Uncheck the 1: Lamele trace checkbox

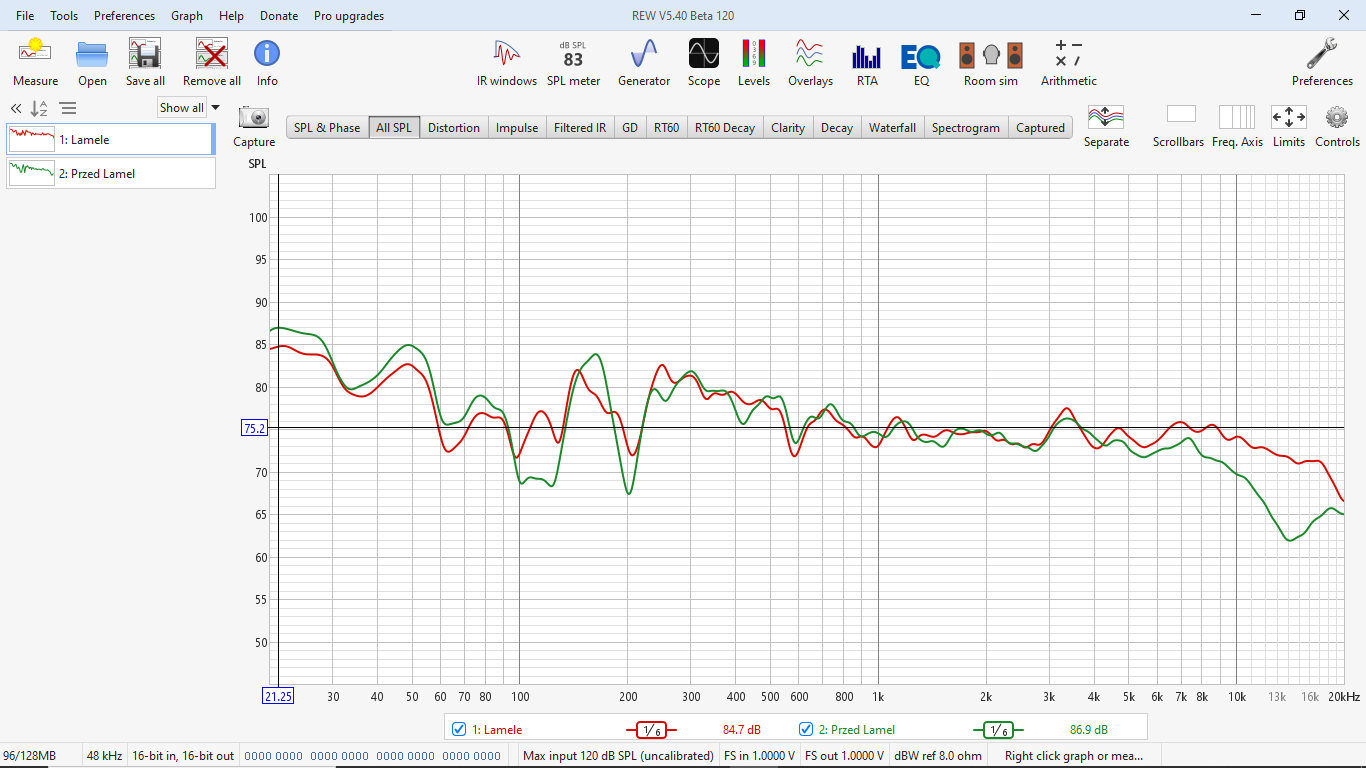[459, 729]
